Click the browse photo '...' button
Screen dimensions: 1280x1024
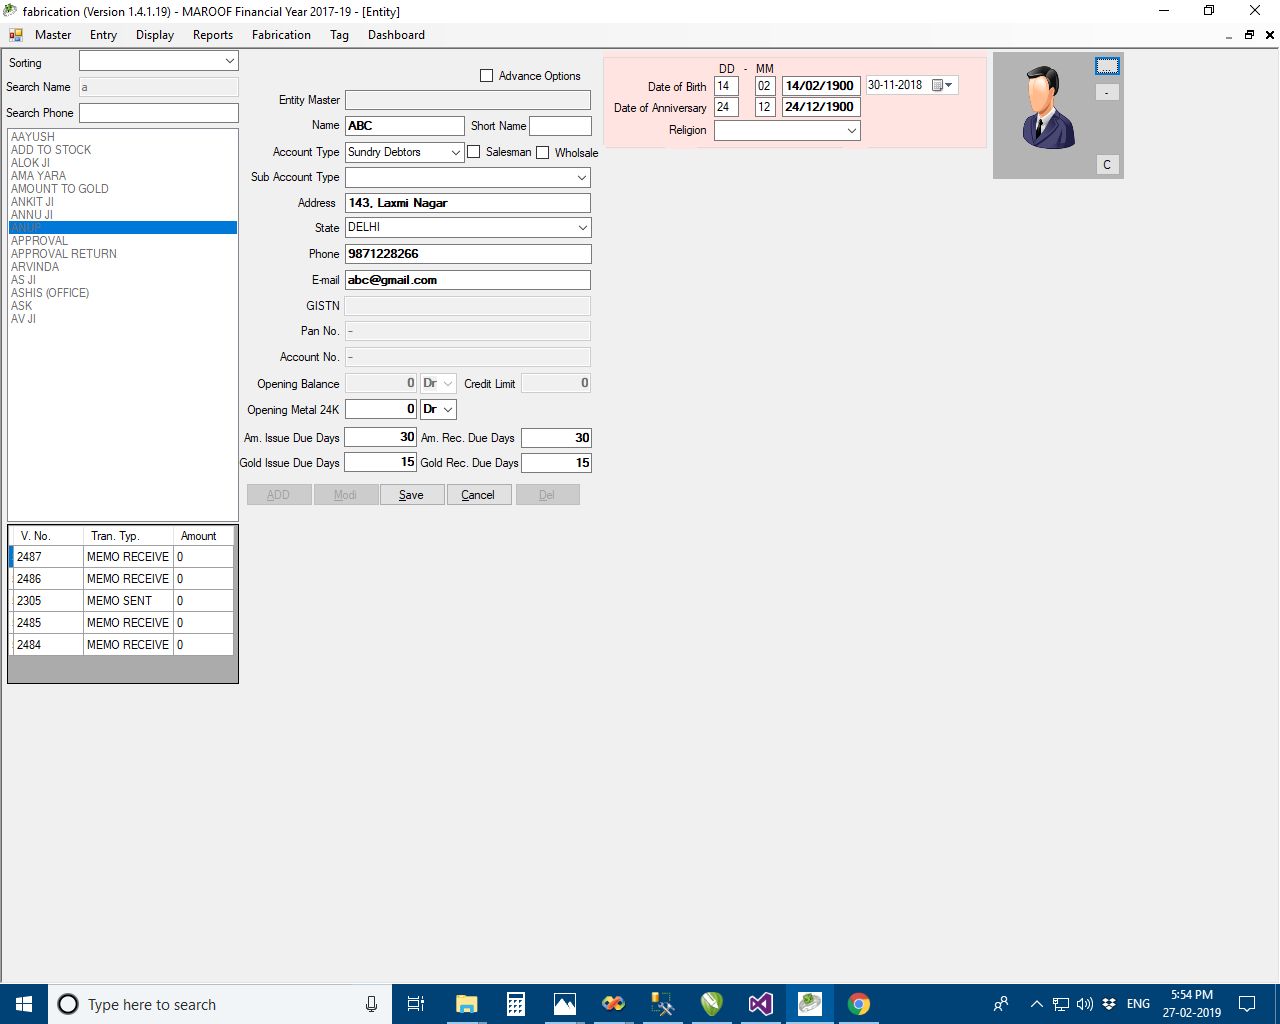(1106, 66)
